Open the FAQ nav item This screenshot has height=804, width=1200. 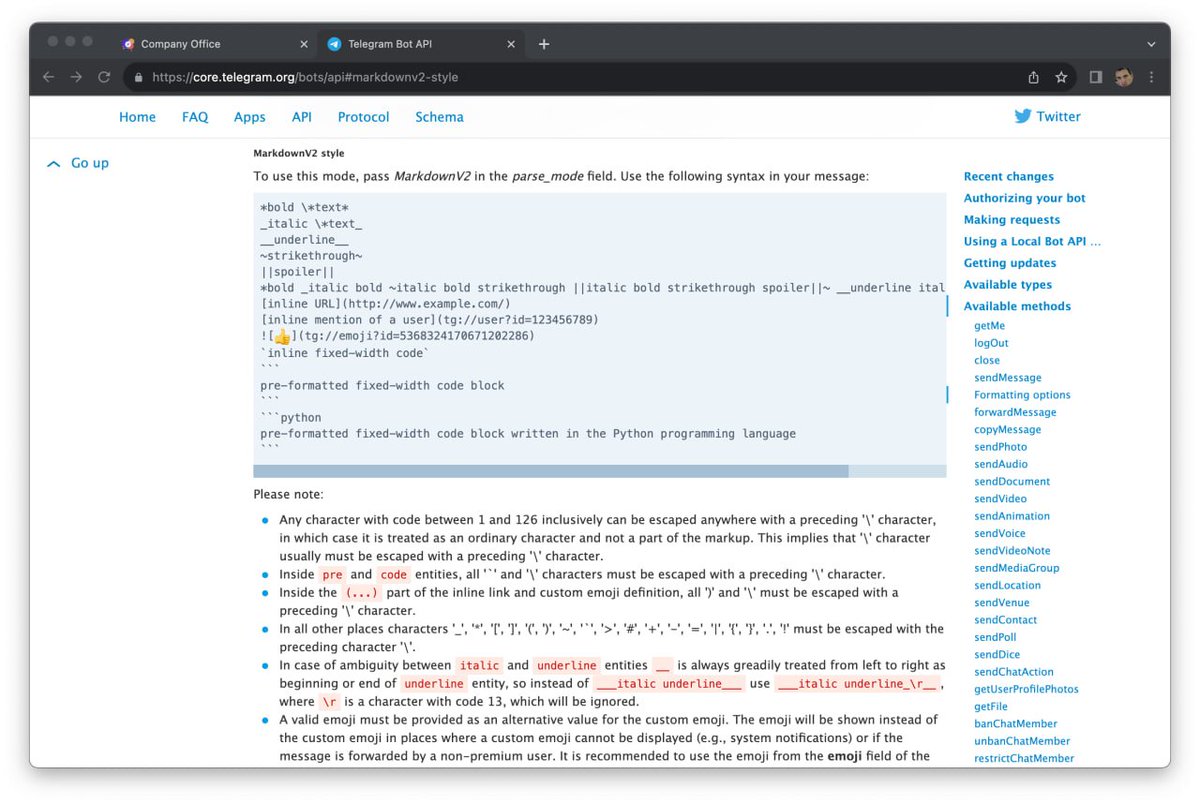click(195, 117)
